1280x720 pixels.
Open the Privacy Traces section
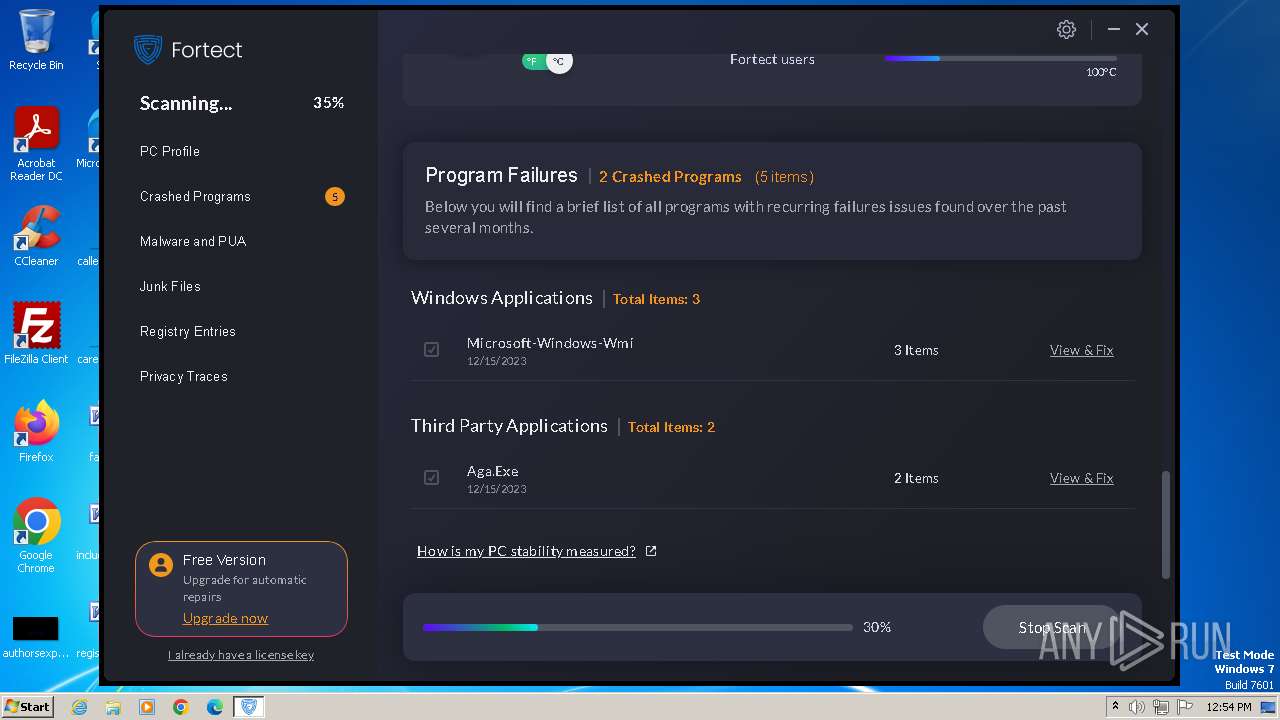(x=184, y=376)
